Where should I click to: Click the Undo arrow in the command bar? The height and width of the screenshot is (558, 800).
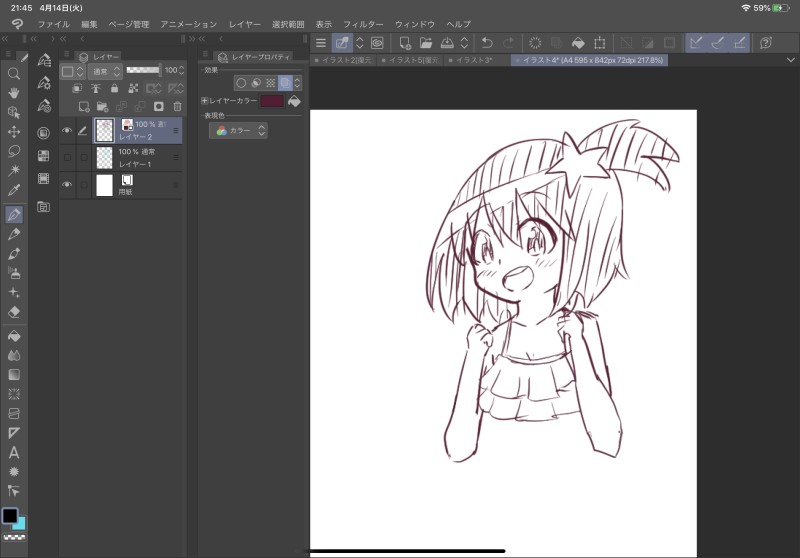487,43
